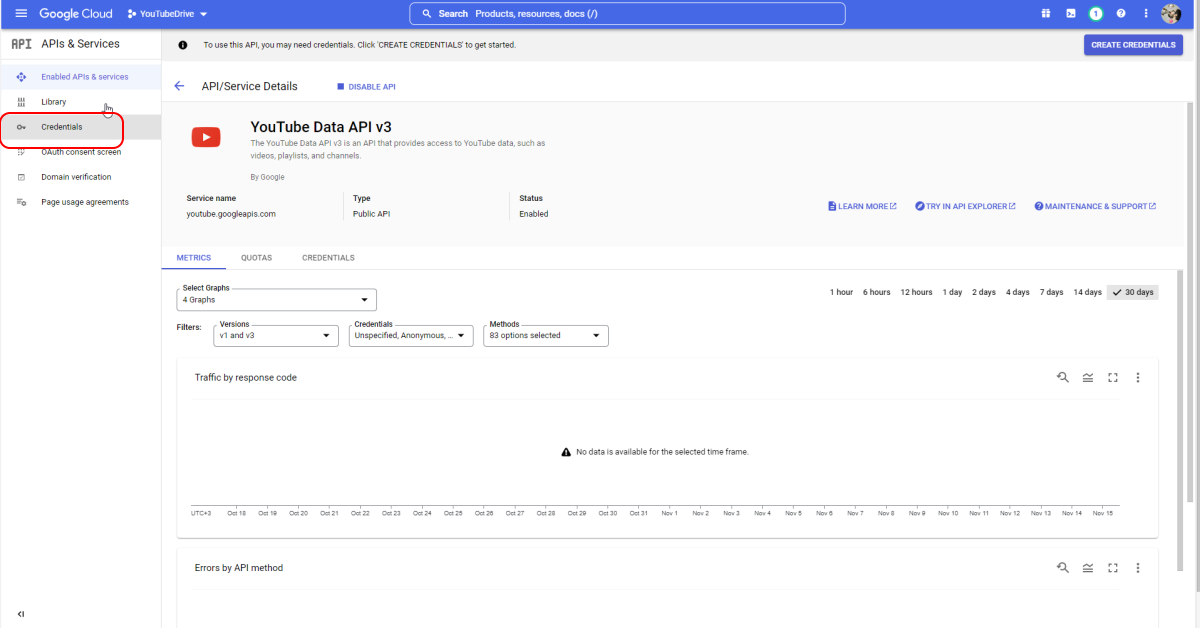
Task: Open the hamburger navigation menu
Action: click(21, 14)
